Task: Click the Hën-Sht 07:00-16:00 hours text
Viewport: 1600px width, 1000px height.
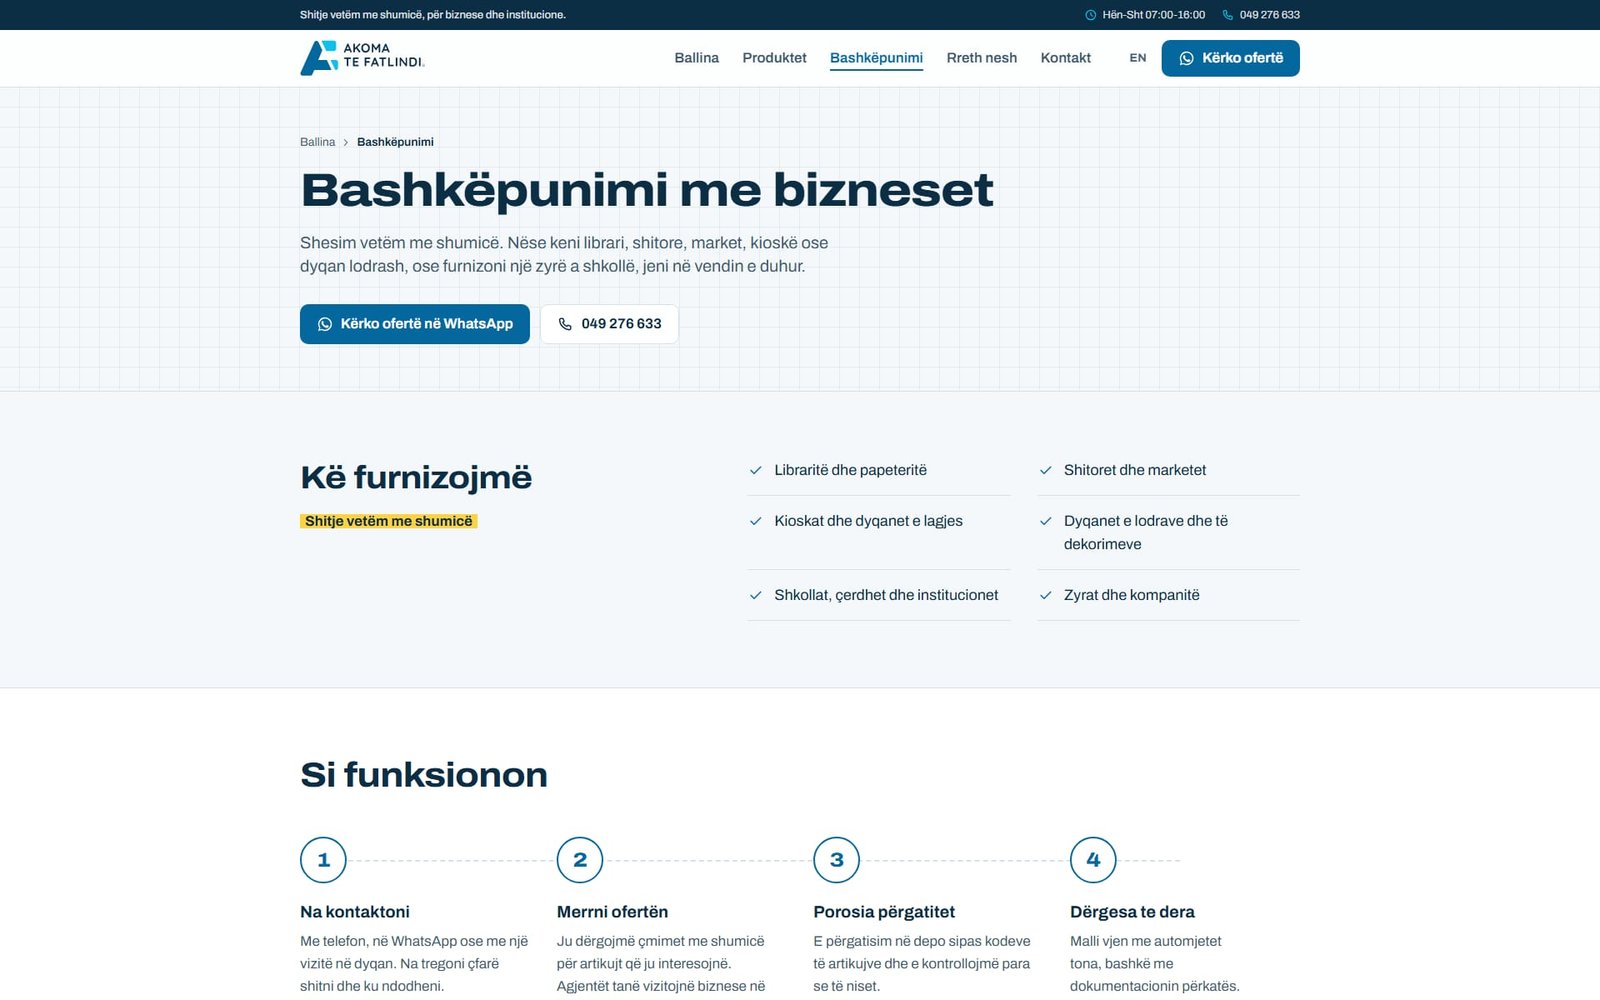Action: [1153, 15]
